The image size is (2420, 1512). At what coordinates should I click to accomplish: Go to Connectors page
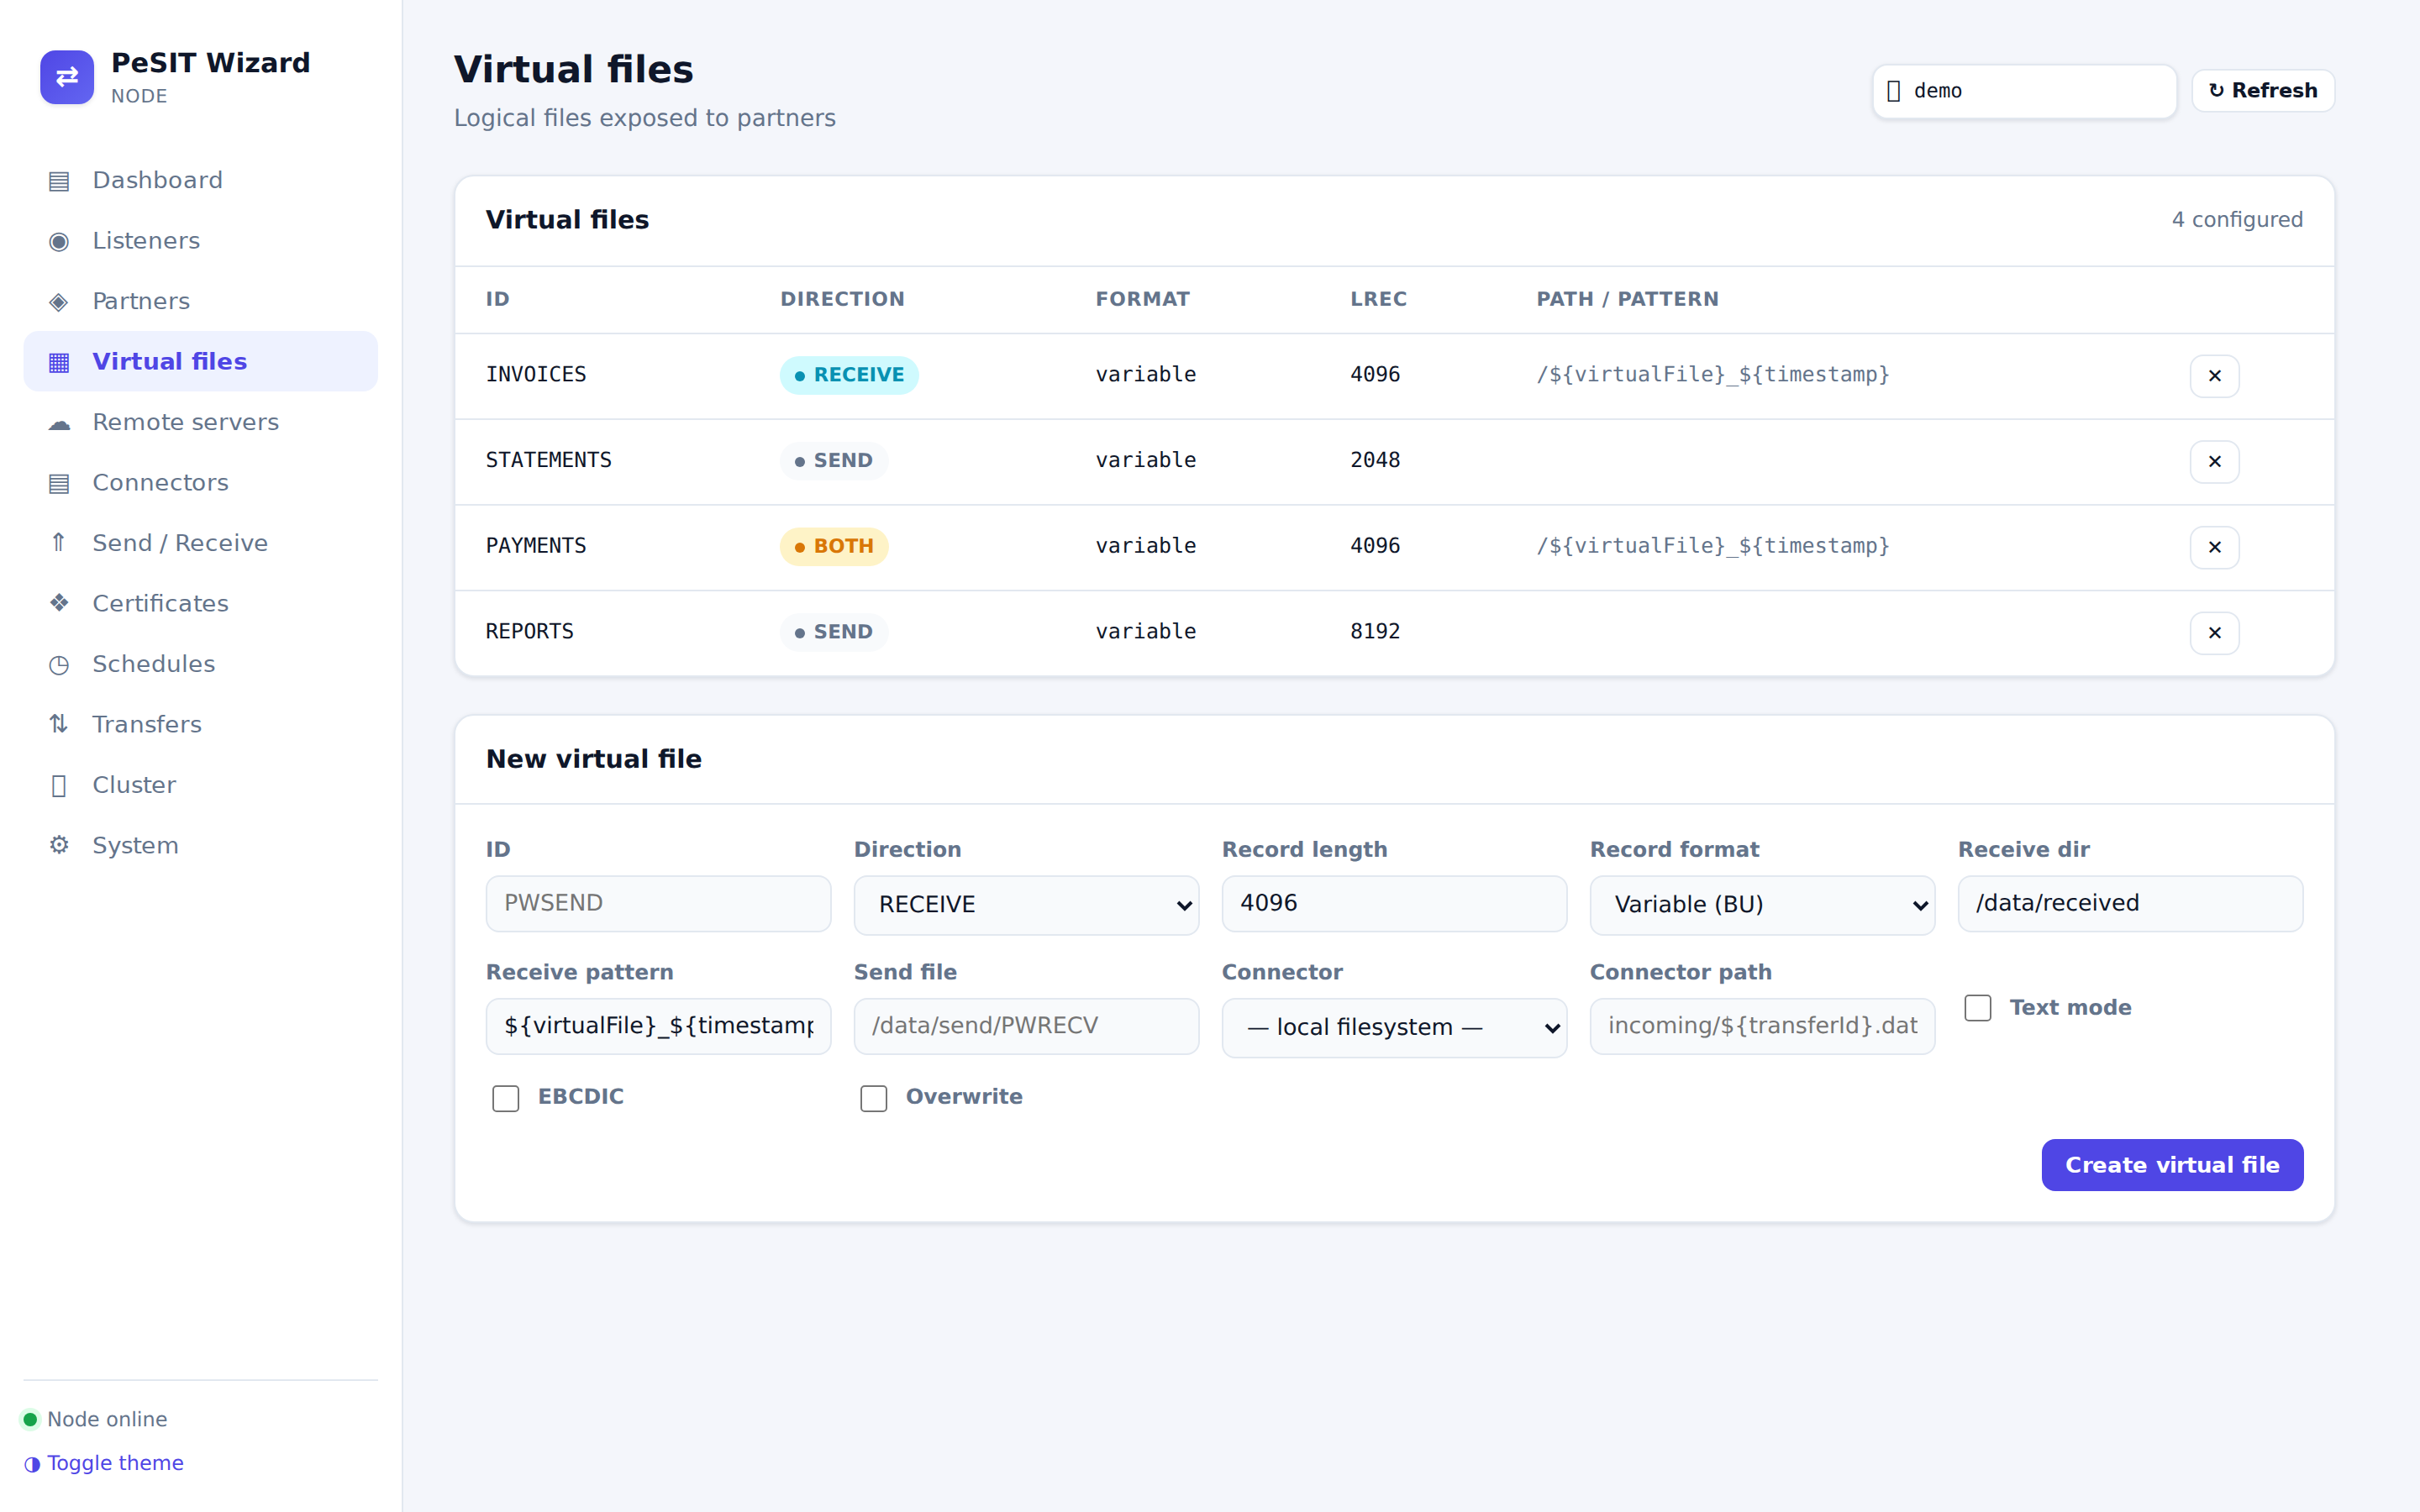[200, 483]
